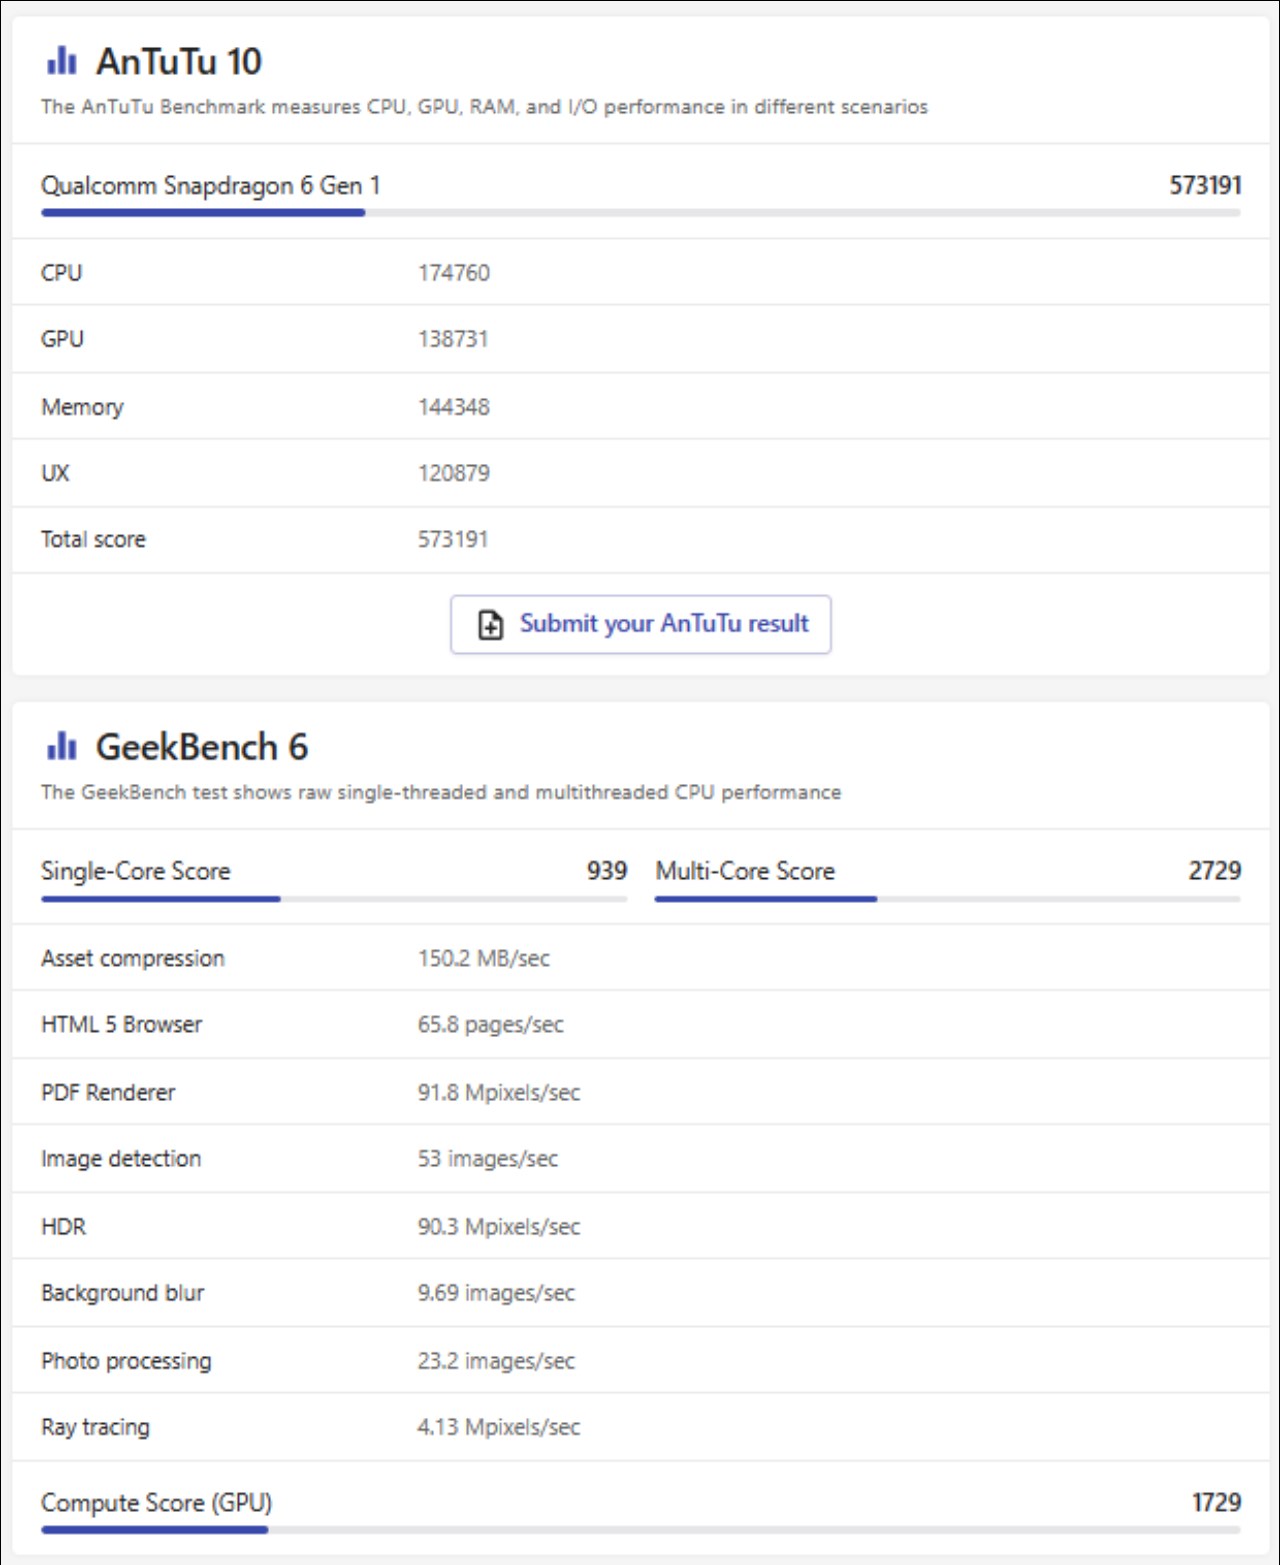Click the Compute Score (GPU) label
1280x1565 pixels.
[x=156, y=1503]
